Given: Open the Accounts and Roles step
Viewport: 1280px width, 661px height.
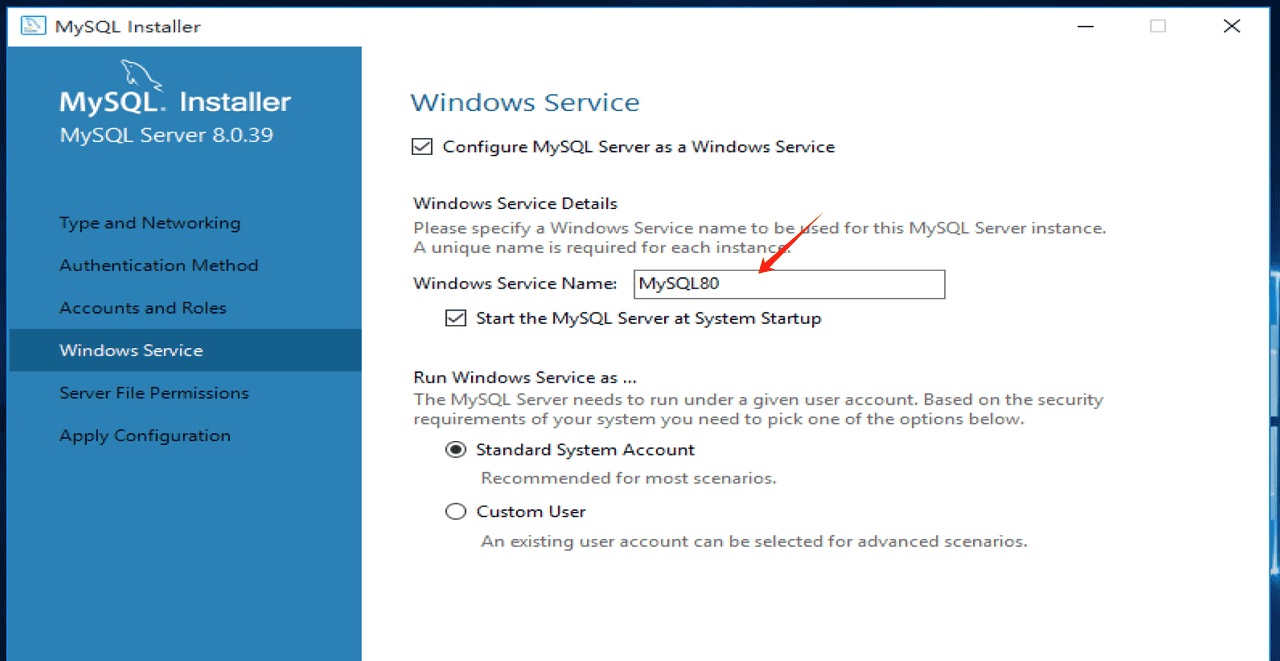Looking at the screenshot, I should click(x=143, y=308).
